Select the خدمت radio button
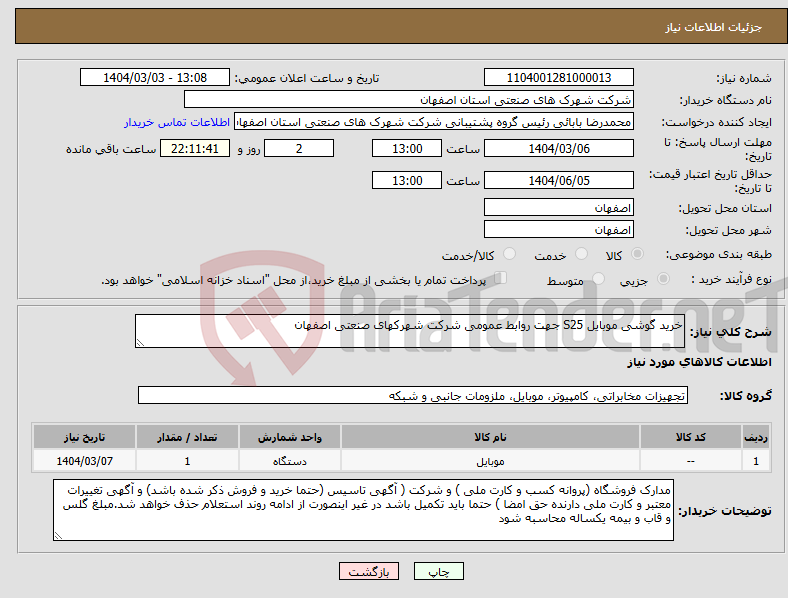This screenshot has width=788, height=598. [x=581, y=254]
